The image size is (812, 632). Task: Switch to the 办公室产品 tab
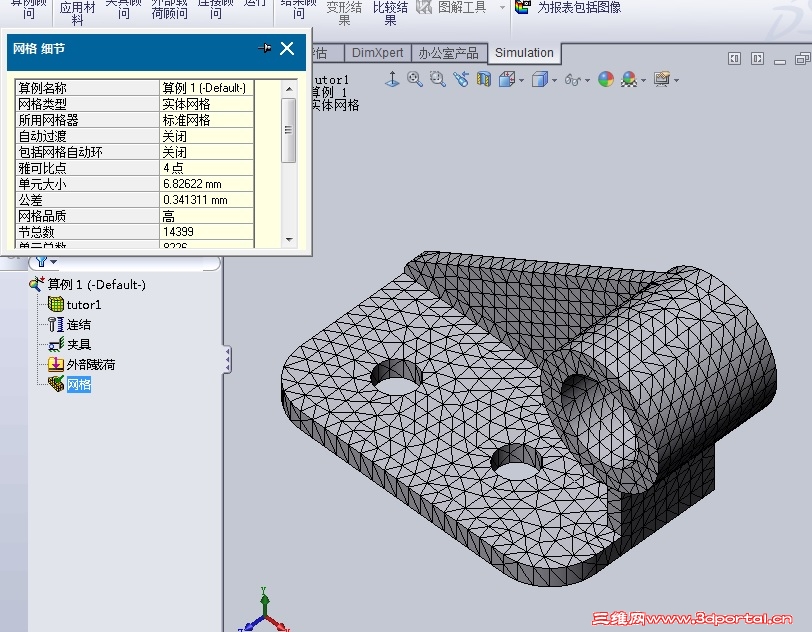pyautogui.click(x=448, y=53)
